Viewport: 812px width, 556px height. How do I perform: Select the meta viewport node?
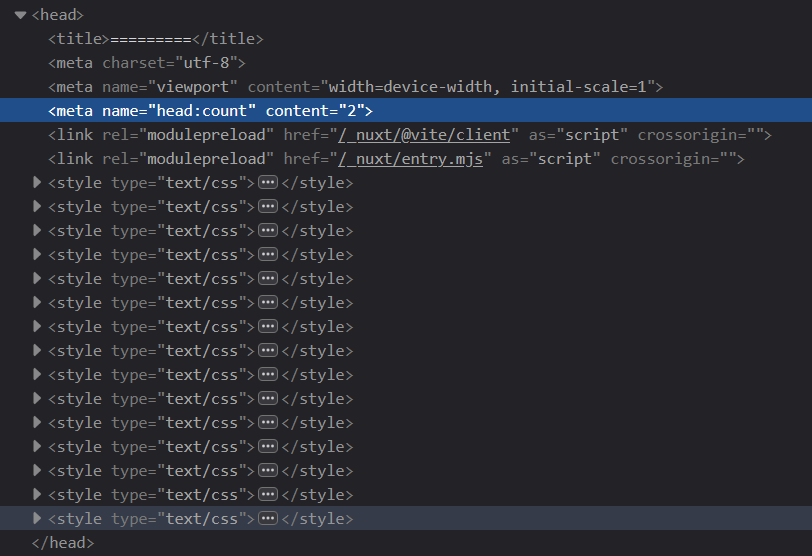click(x=406, y=86)
